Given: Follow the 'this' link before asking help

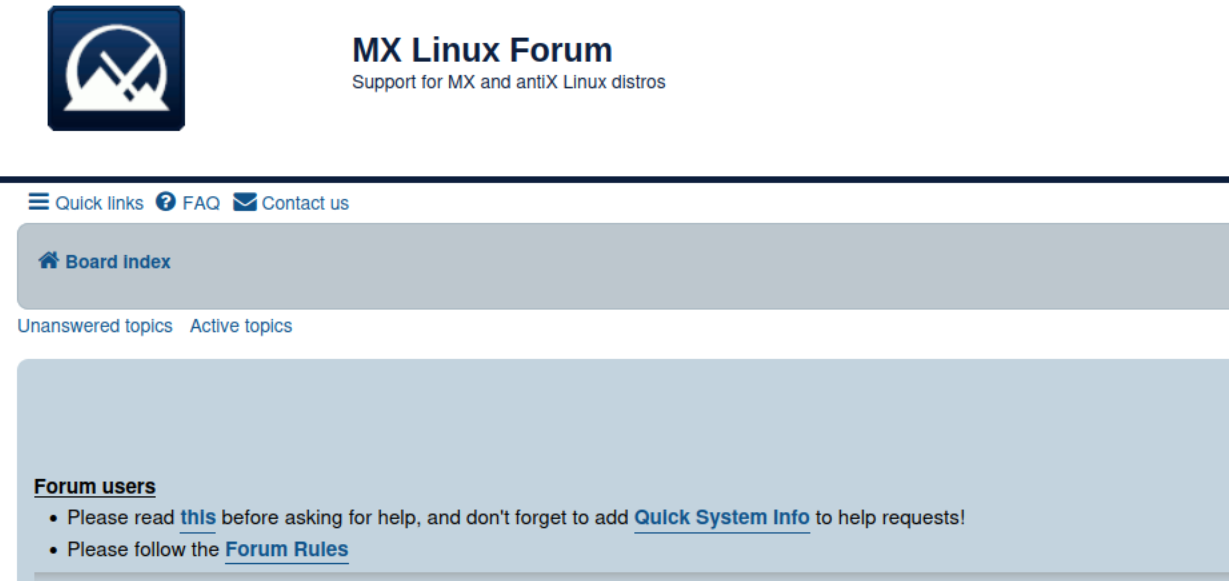Looking at the screenshot, I should click(198, 518).
